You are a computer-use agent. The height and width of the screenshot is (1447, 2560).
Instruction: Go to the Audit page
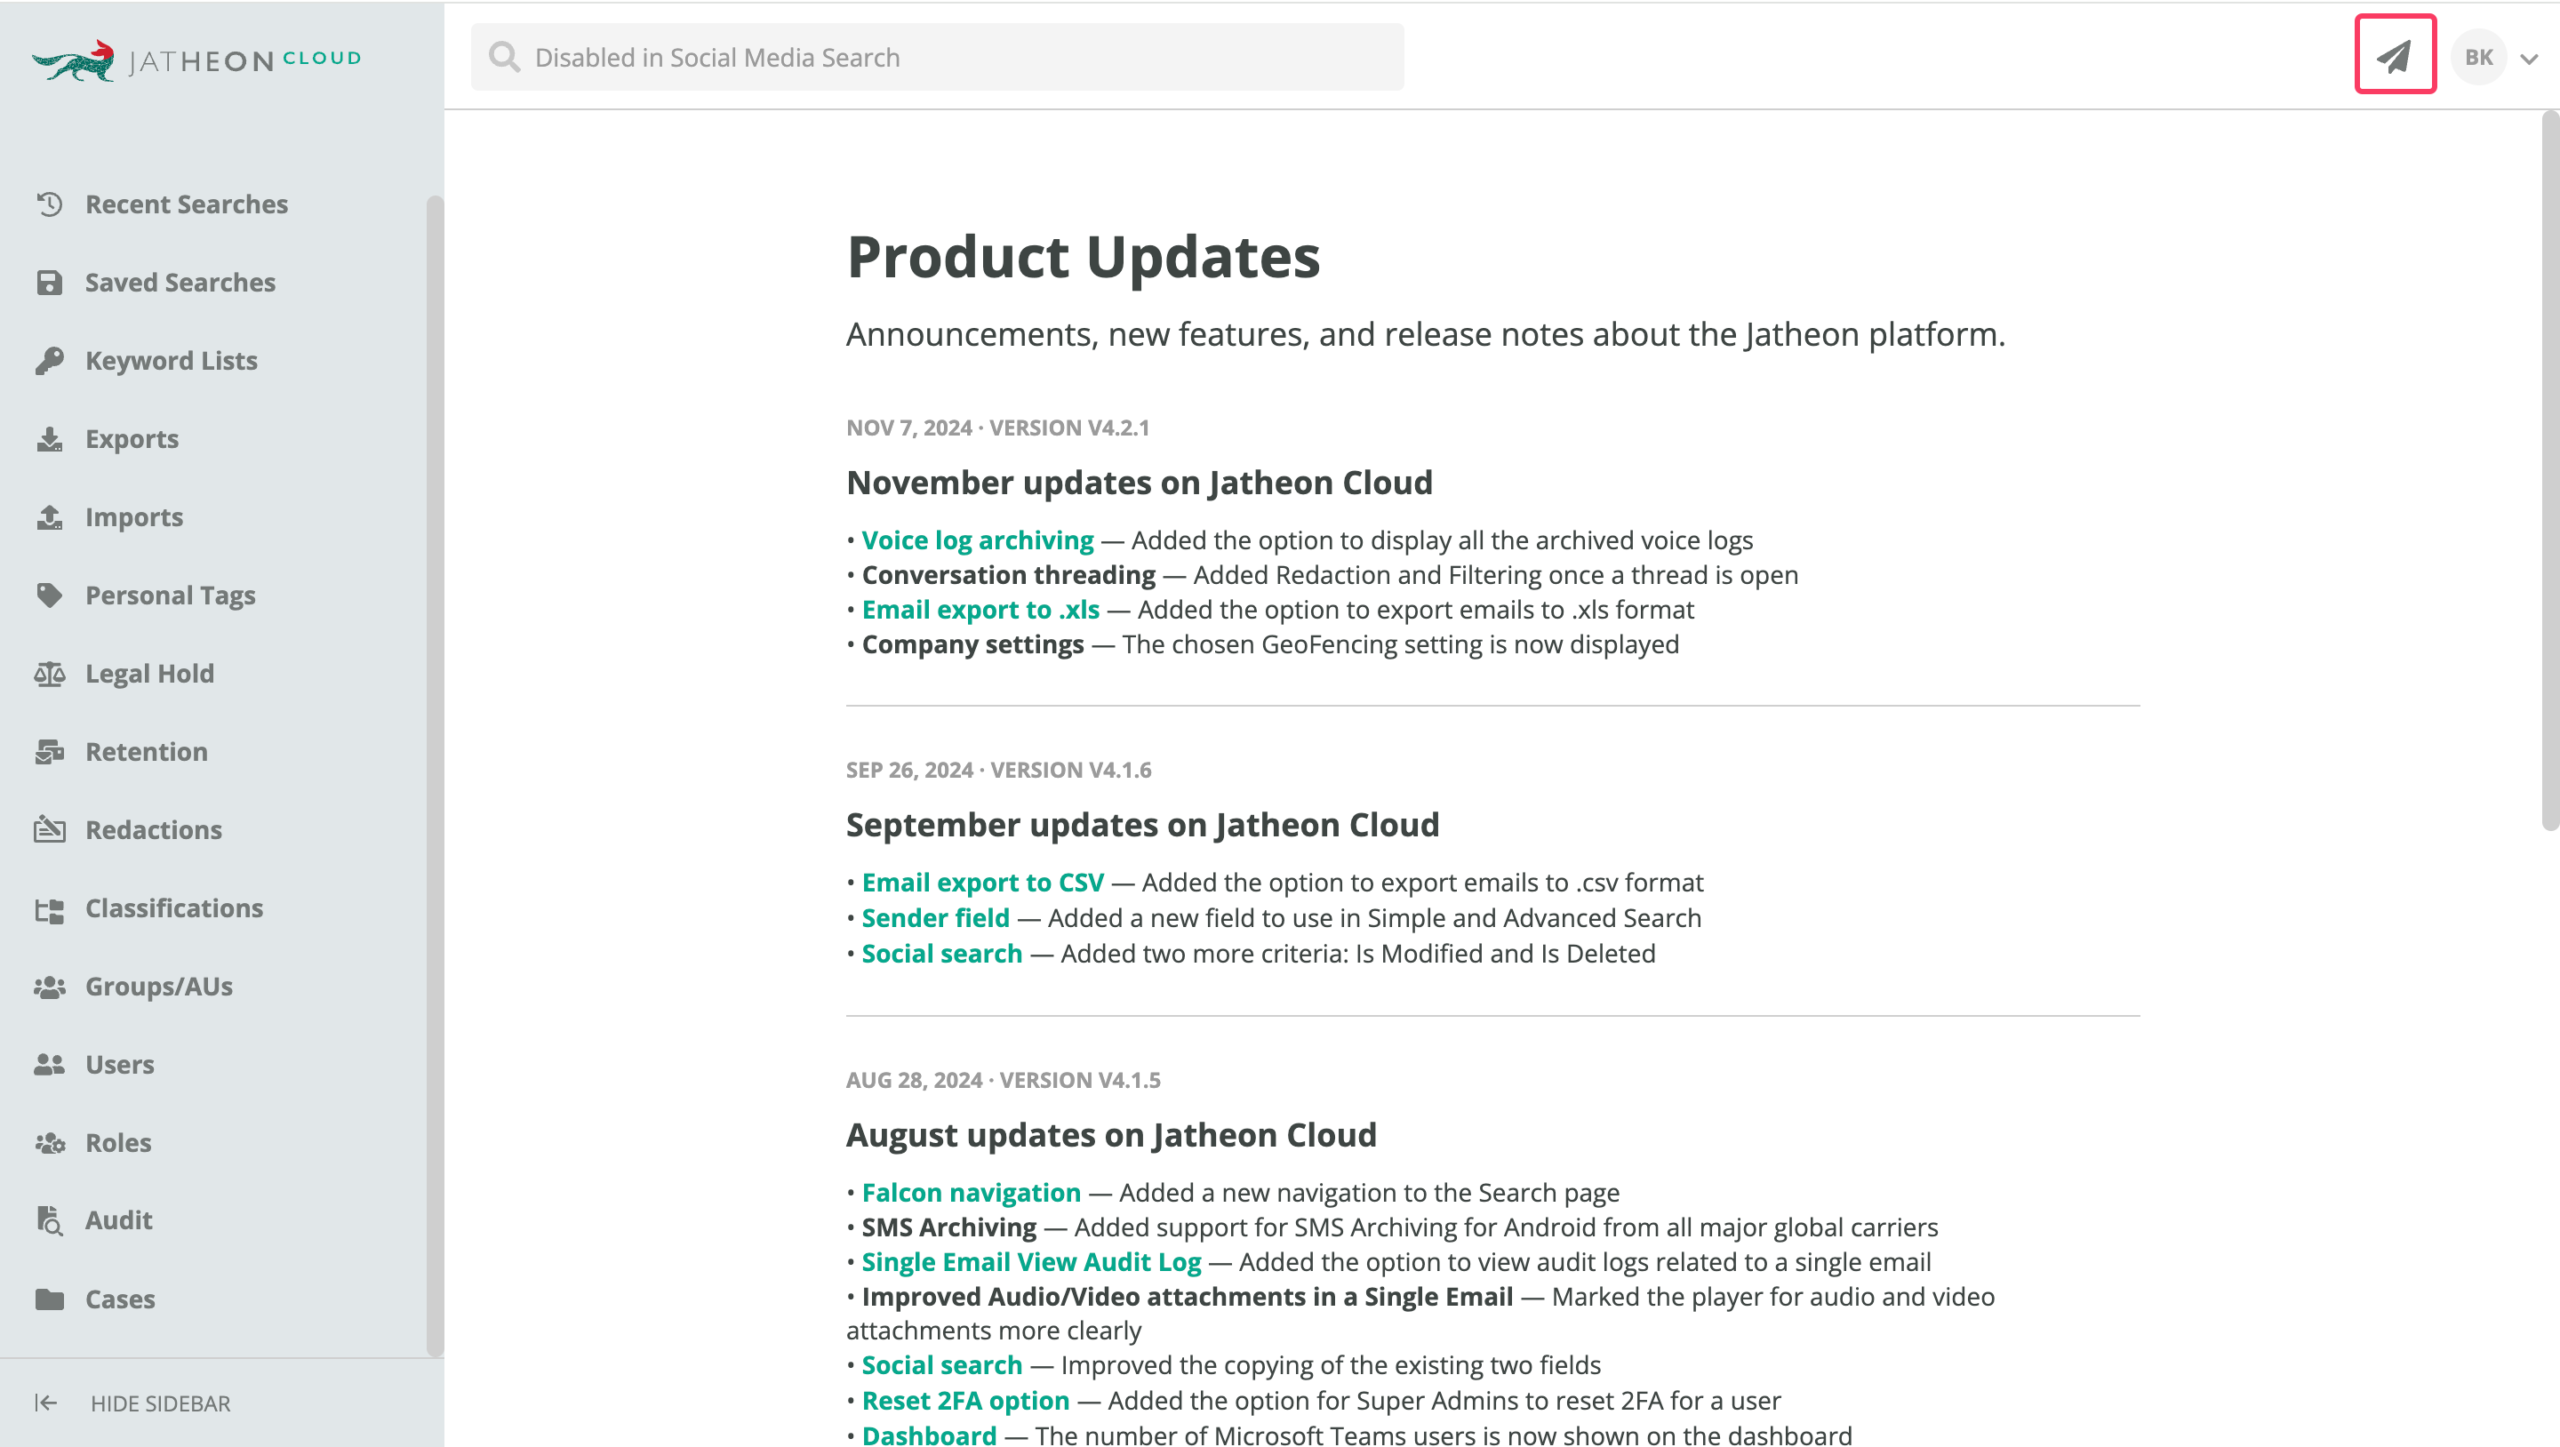coord(118,1220)
